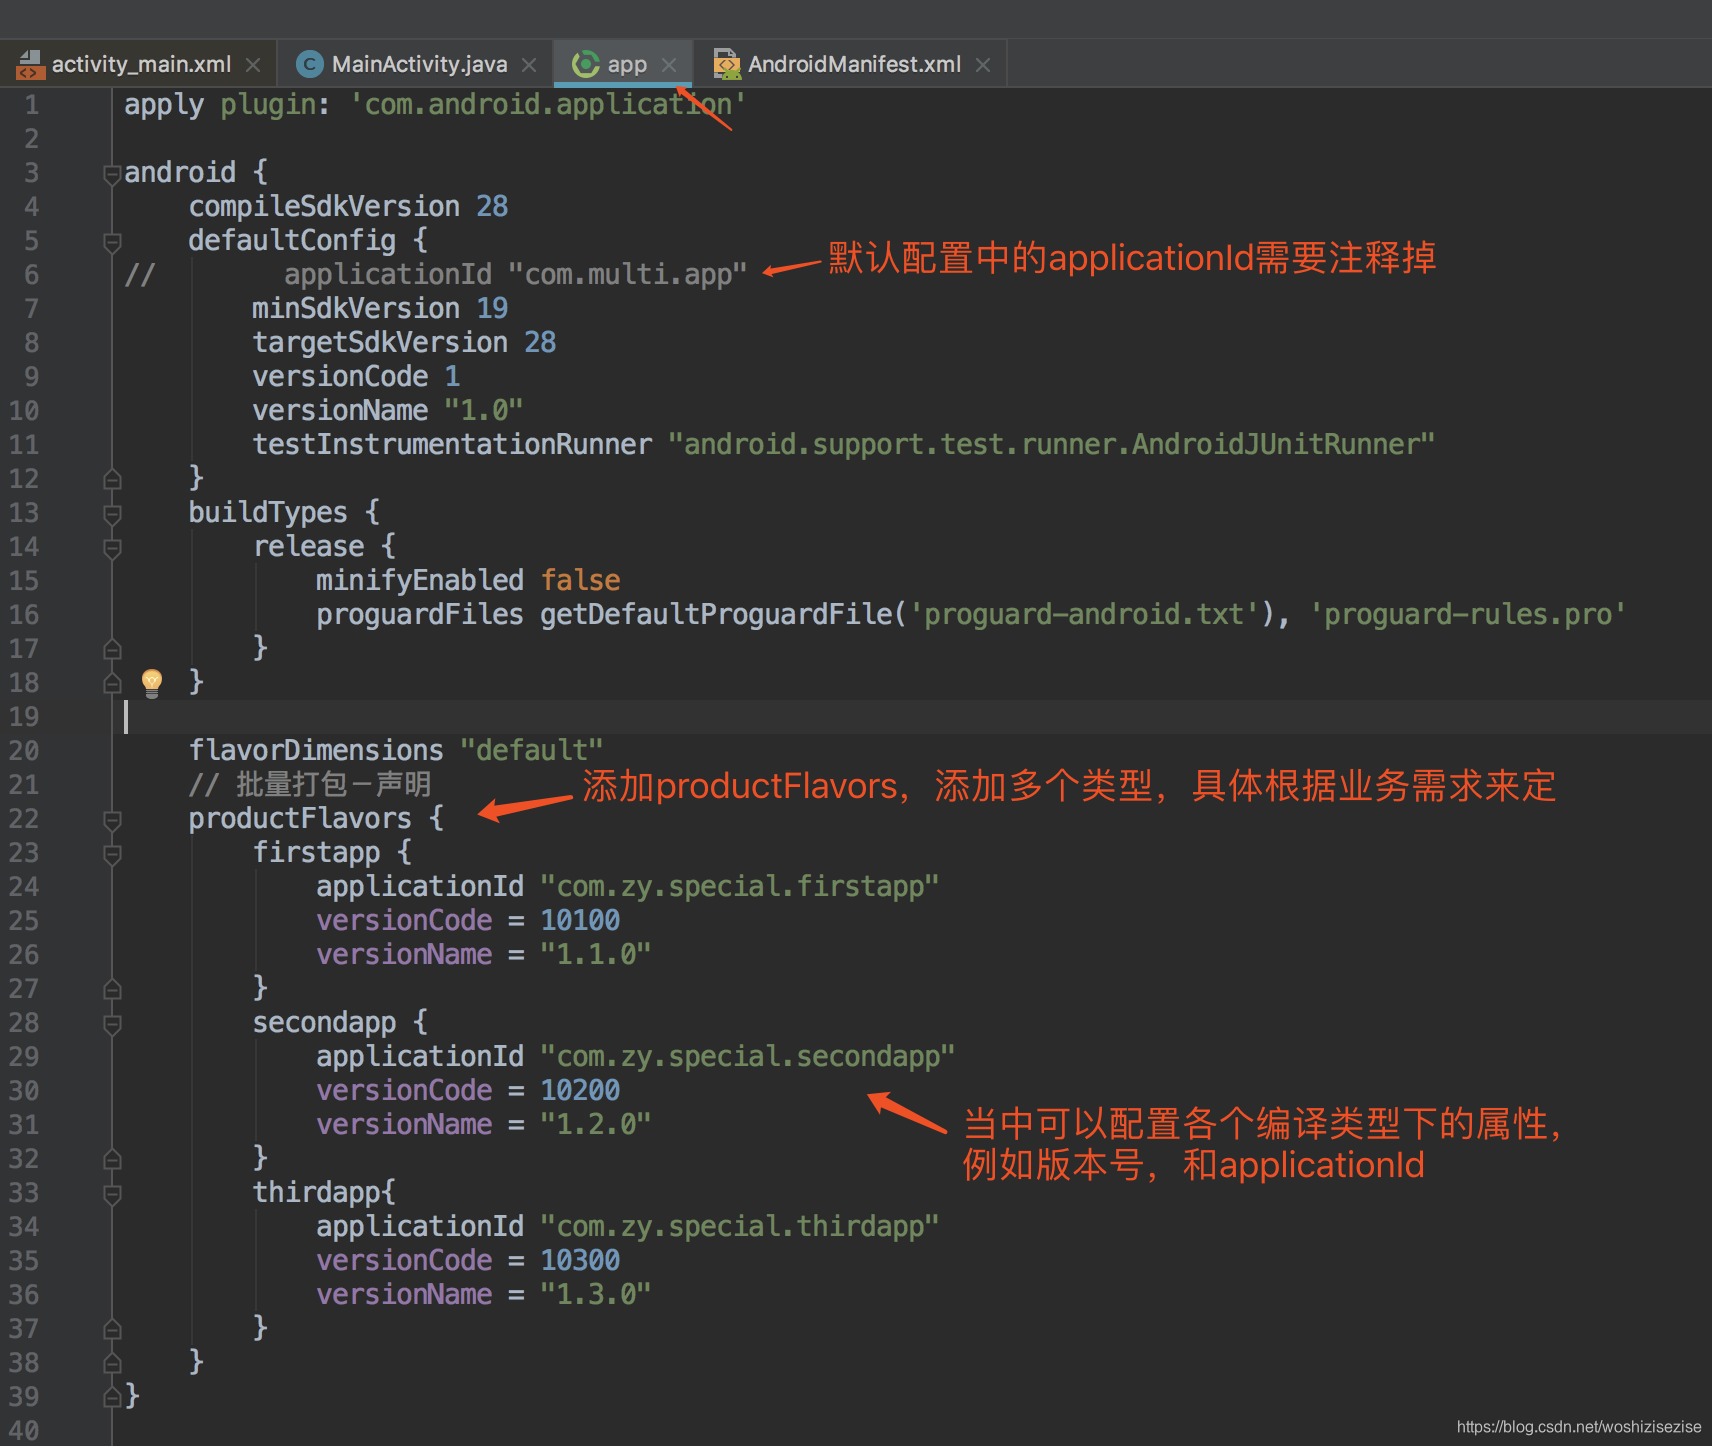Click versionName "1.3.0" value
Screen dimensions: 1712x1446
pyautogui.click(x=596, y=1294)
